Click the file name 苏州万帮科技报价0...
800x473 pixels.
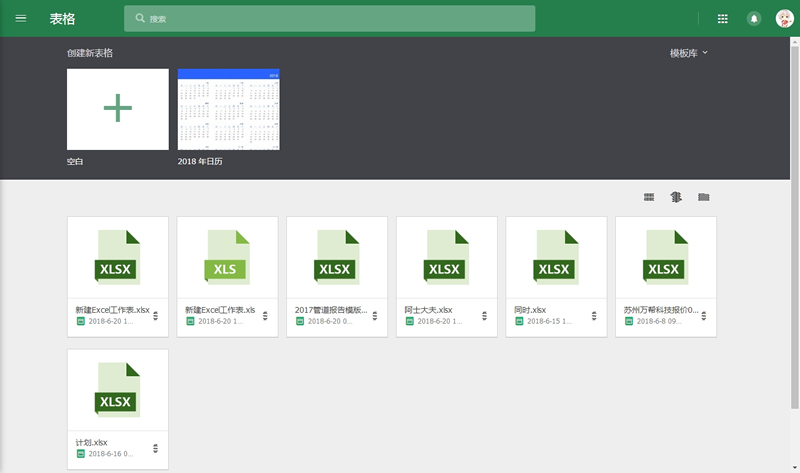click(x=661, y=310)
